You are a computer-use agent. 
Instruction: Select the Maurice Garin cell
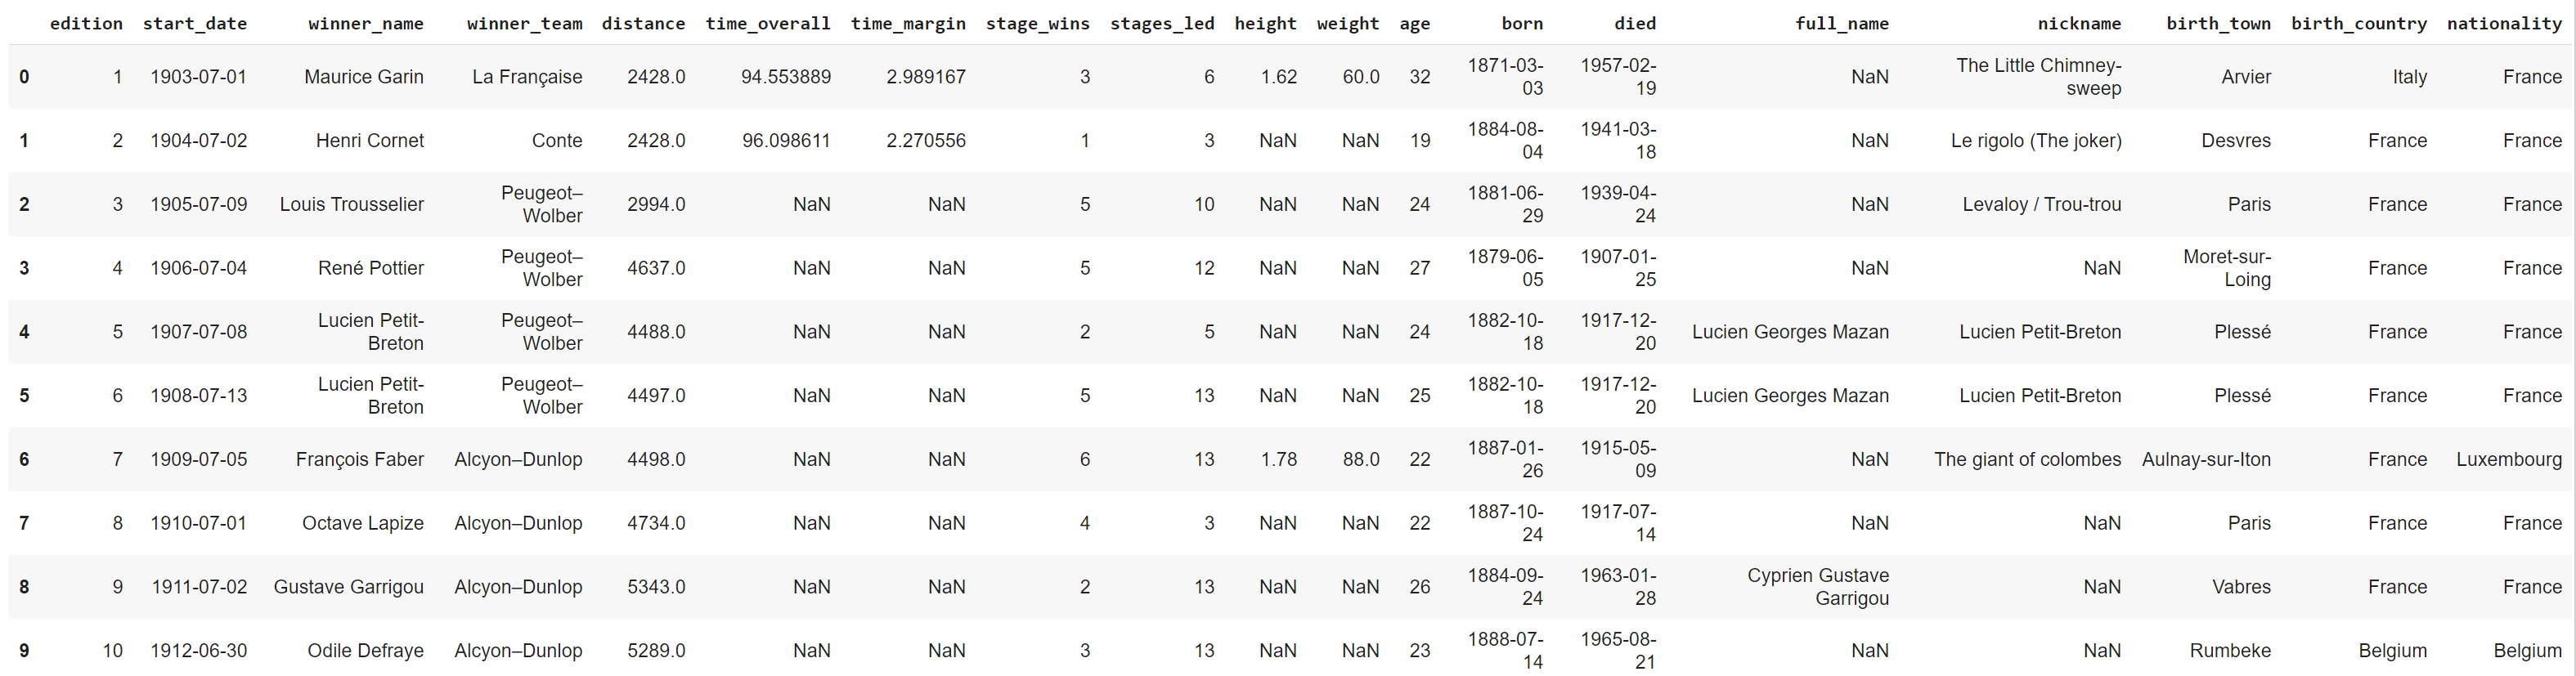pyautogui.click(x=363, y=77)
